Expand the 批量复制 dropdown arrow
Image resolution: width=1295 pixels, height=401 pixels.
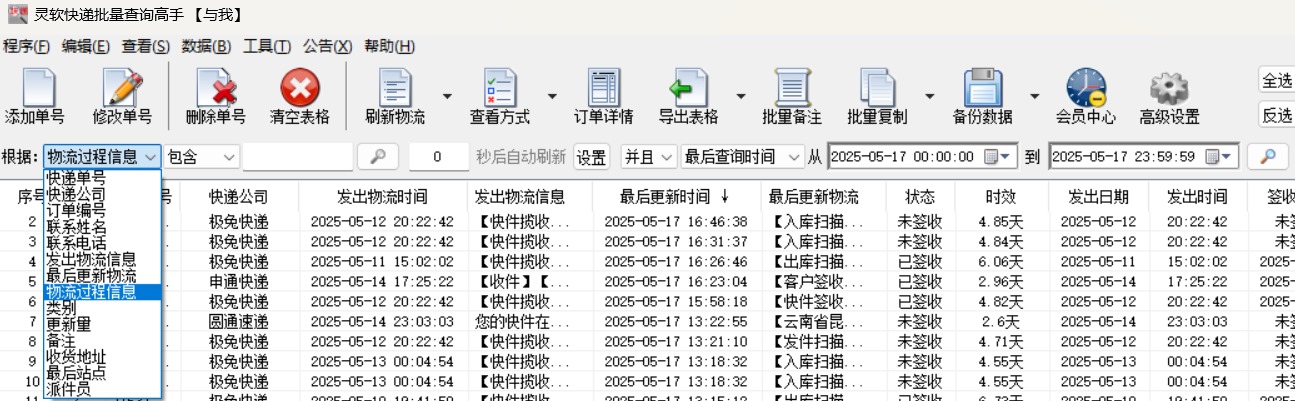tap(930, 97)
